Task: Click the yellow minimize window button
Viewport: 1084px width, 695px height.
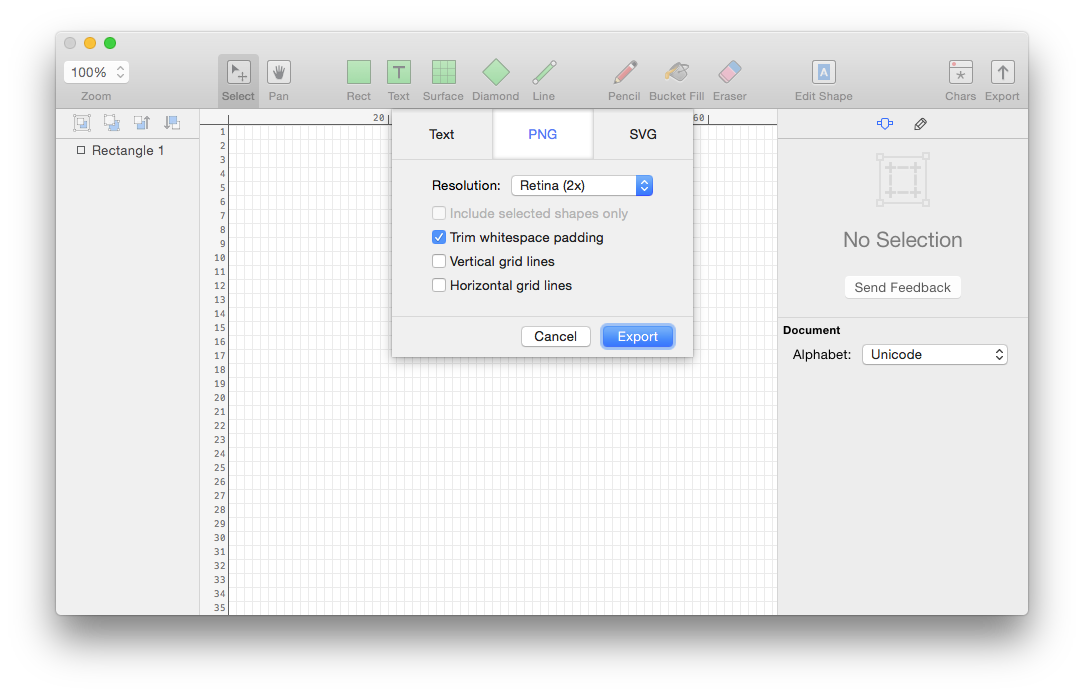Action: point(90,43)
